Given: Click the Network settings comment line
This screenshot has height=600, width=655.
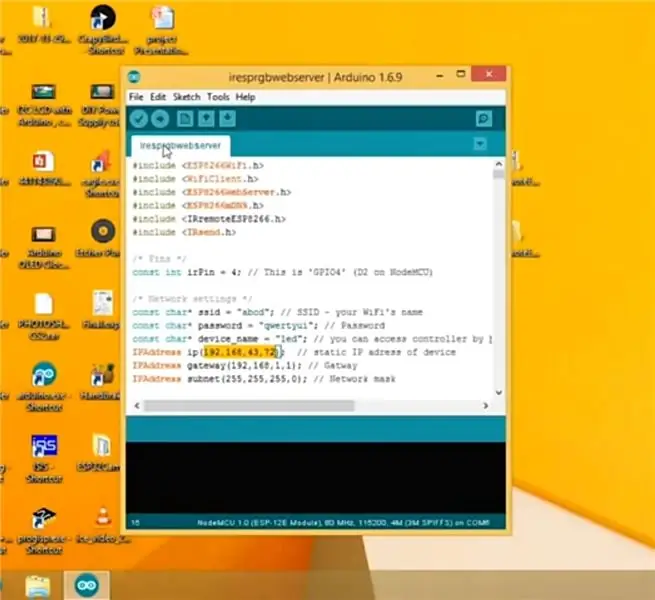Looking at the screenshot, I should click(x=193, y=299).
